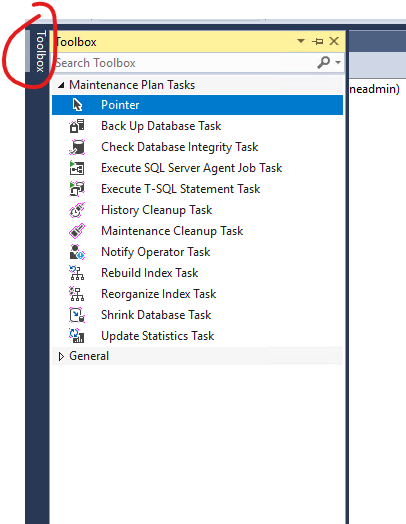Click the Update Statistics Task icon
Viewport: 406px width, 524px height.
[x=77, y=336]
